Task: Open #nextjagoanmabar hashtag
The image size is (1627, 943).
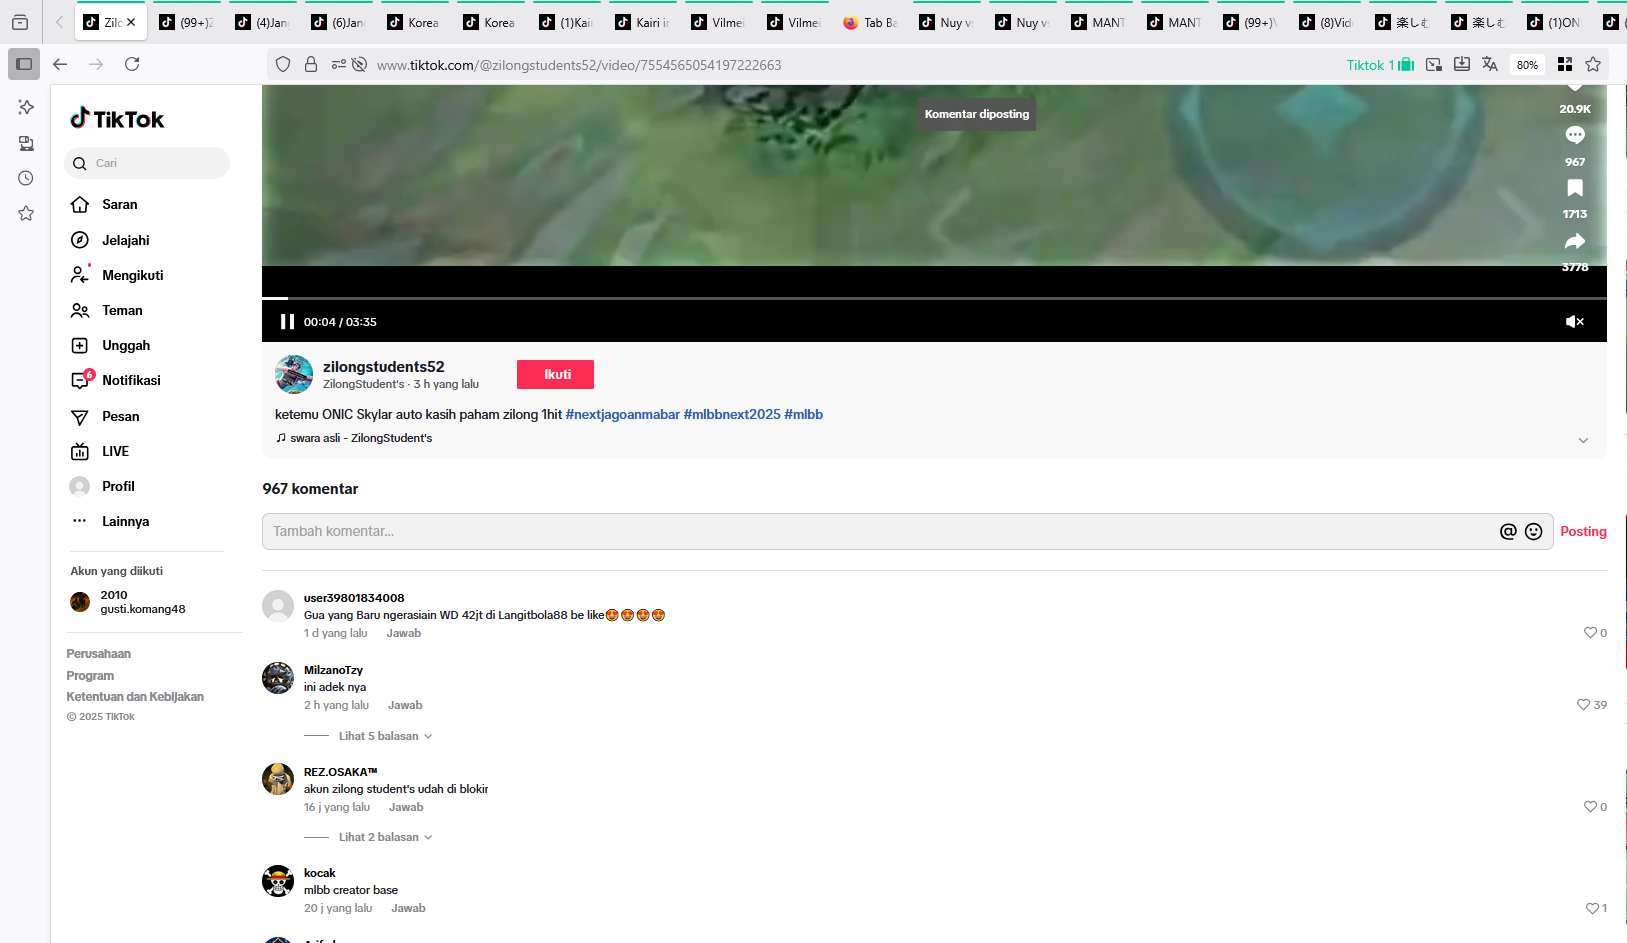Action: 622,414
